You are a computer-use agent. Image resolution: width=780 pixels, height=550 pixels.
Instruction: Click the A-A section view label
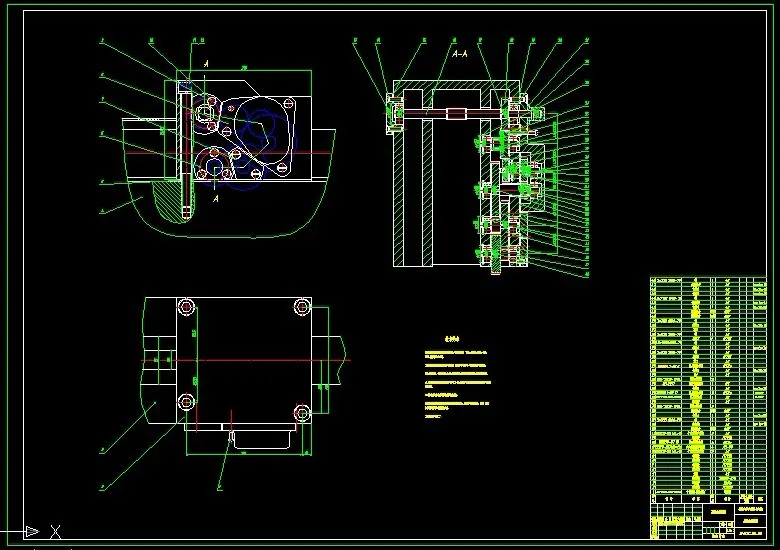point(460,53)
